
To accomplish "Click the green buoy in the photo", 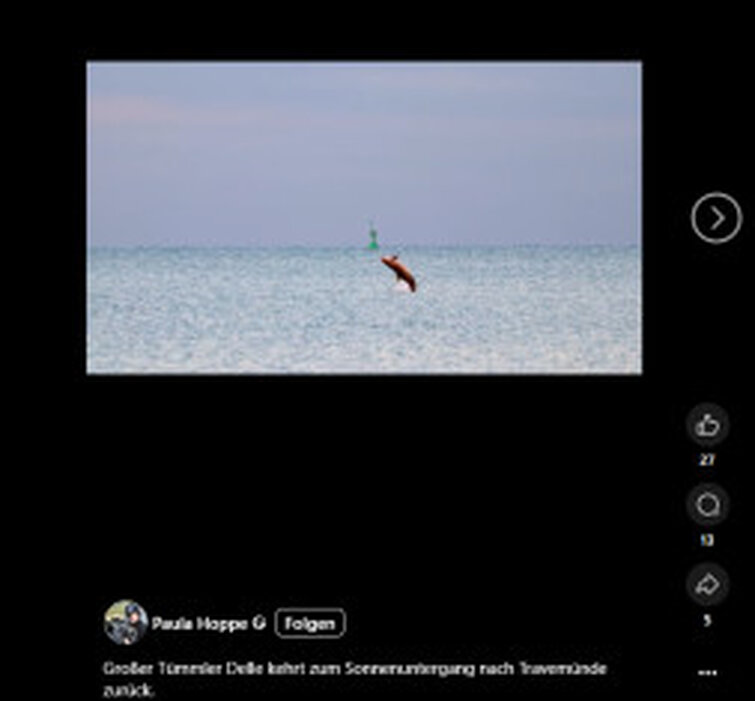I will (x=373, y=238).
